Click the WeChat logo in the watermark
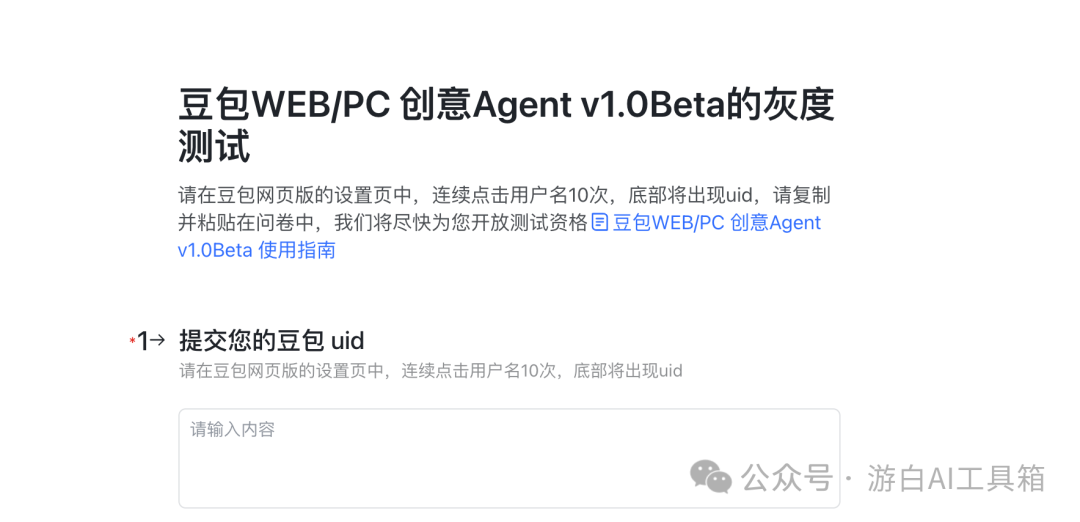The height and width of the screenshot is (522, 1080). coord(711,477)
